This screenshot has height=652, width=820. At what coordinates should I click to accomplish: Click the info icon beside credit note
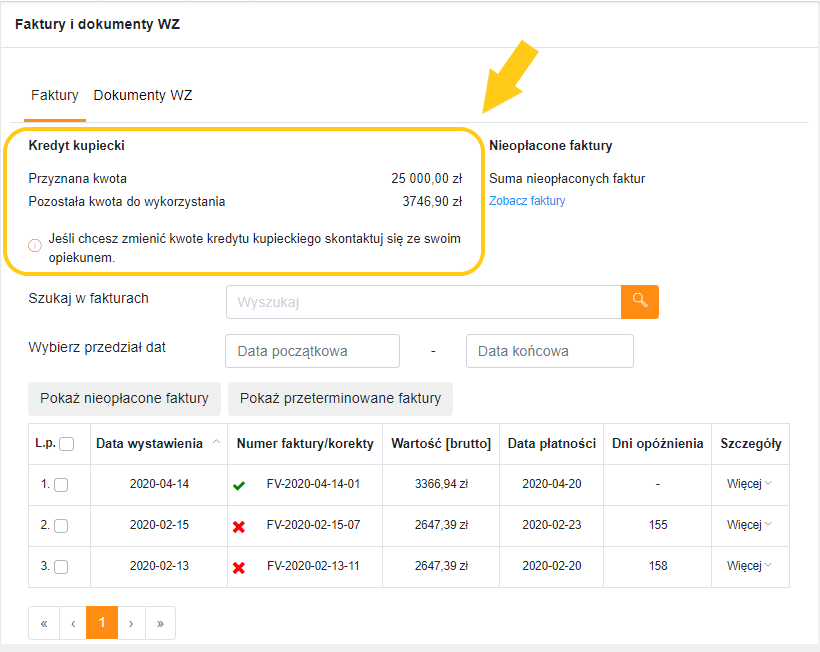[x=35, y=245]
